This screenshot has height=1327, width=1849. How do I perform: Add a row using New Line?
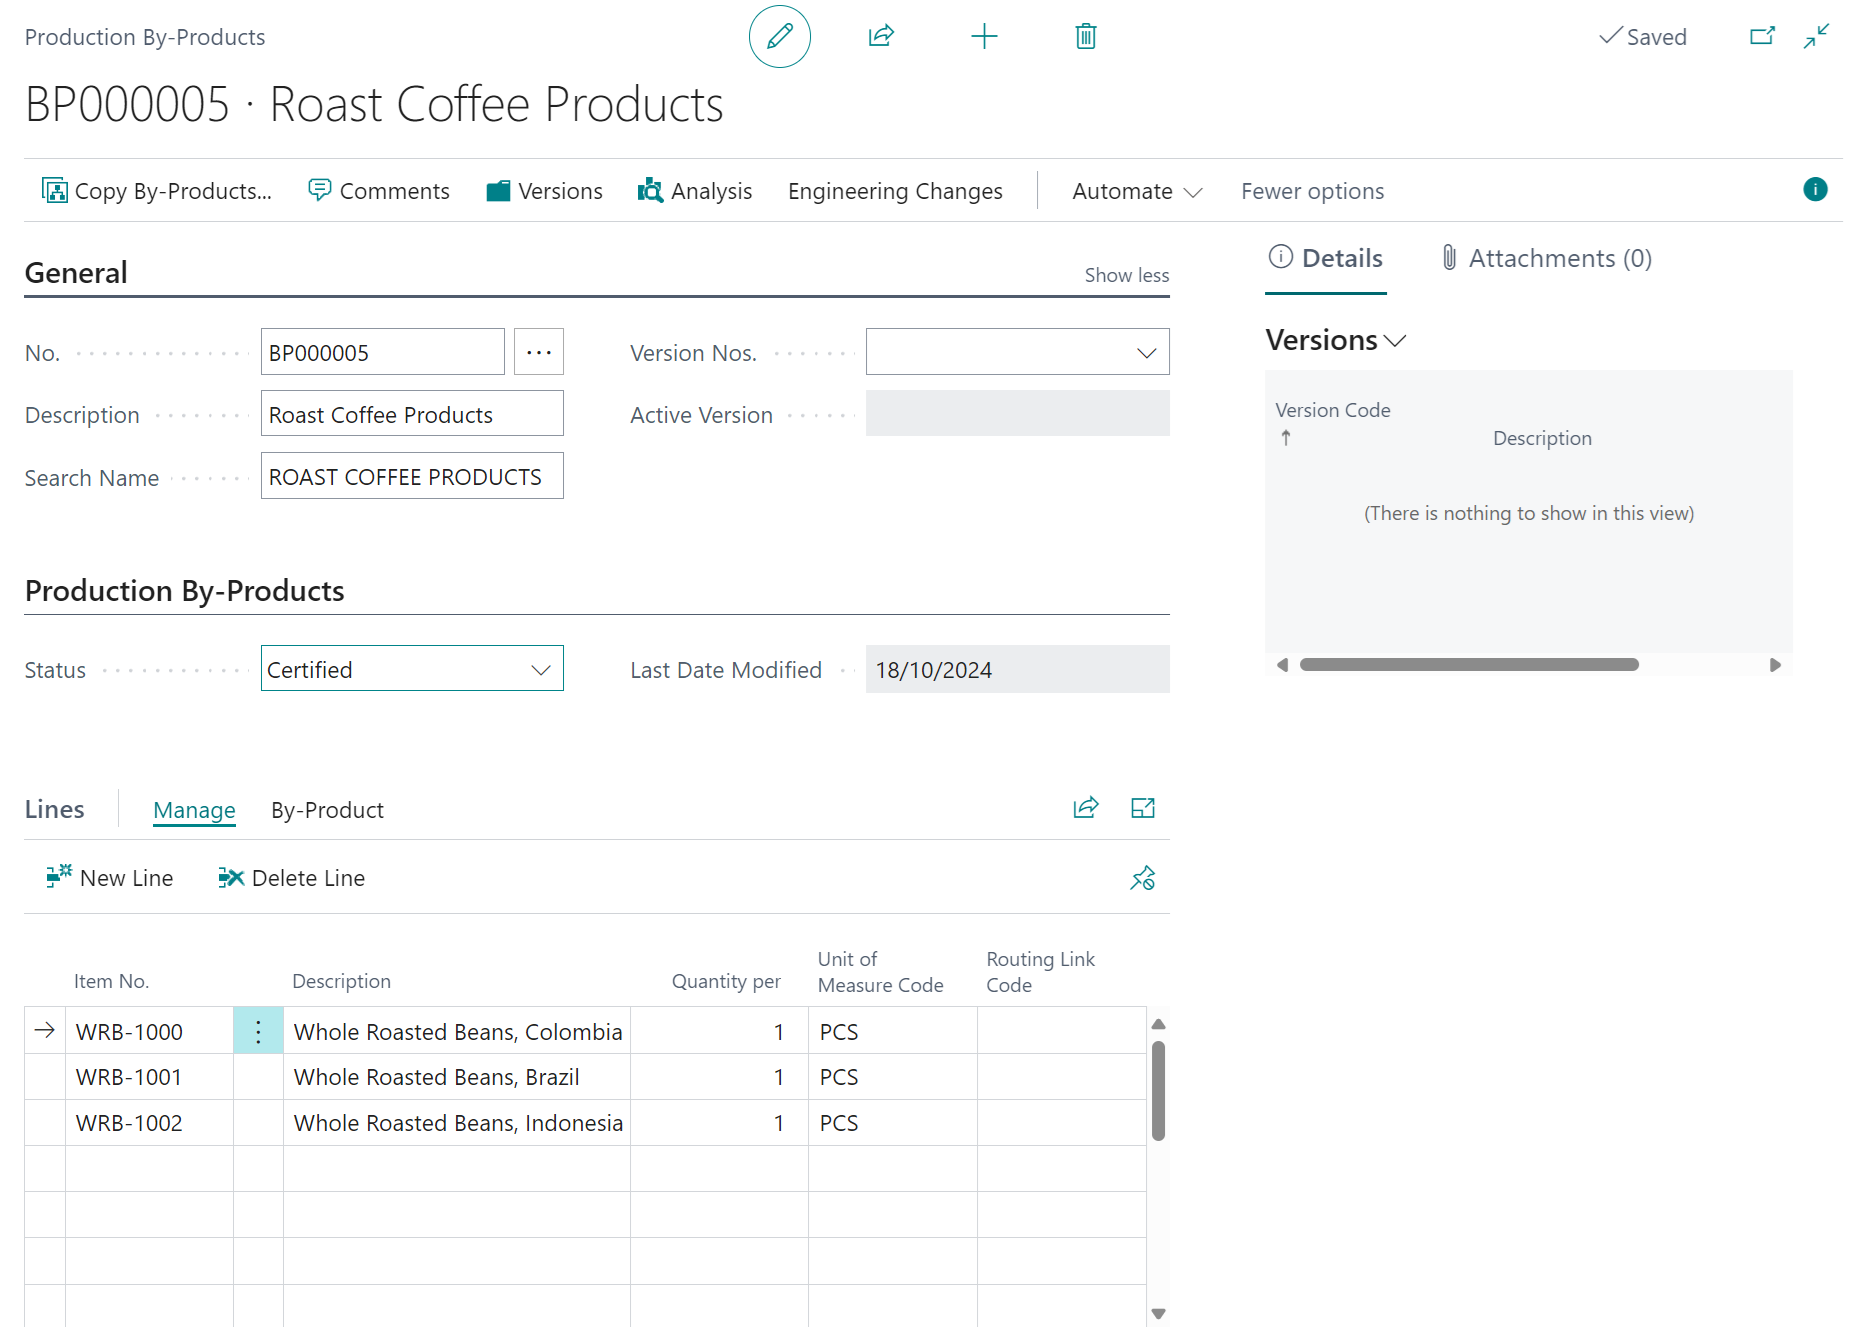pyautogui.click(x=110, y=877)
